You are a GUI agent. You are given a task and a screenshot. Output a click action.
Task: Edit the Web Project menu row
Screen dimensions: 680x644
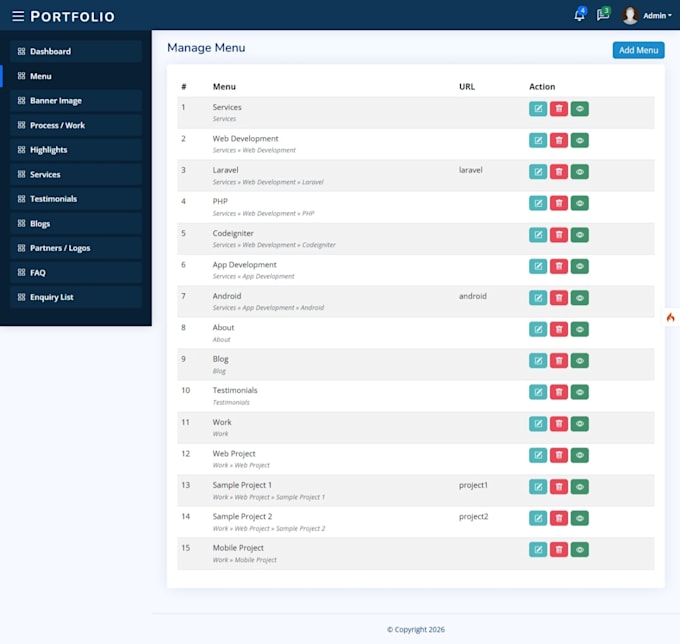[538, 455]
